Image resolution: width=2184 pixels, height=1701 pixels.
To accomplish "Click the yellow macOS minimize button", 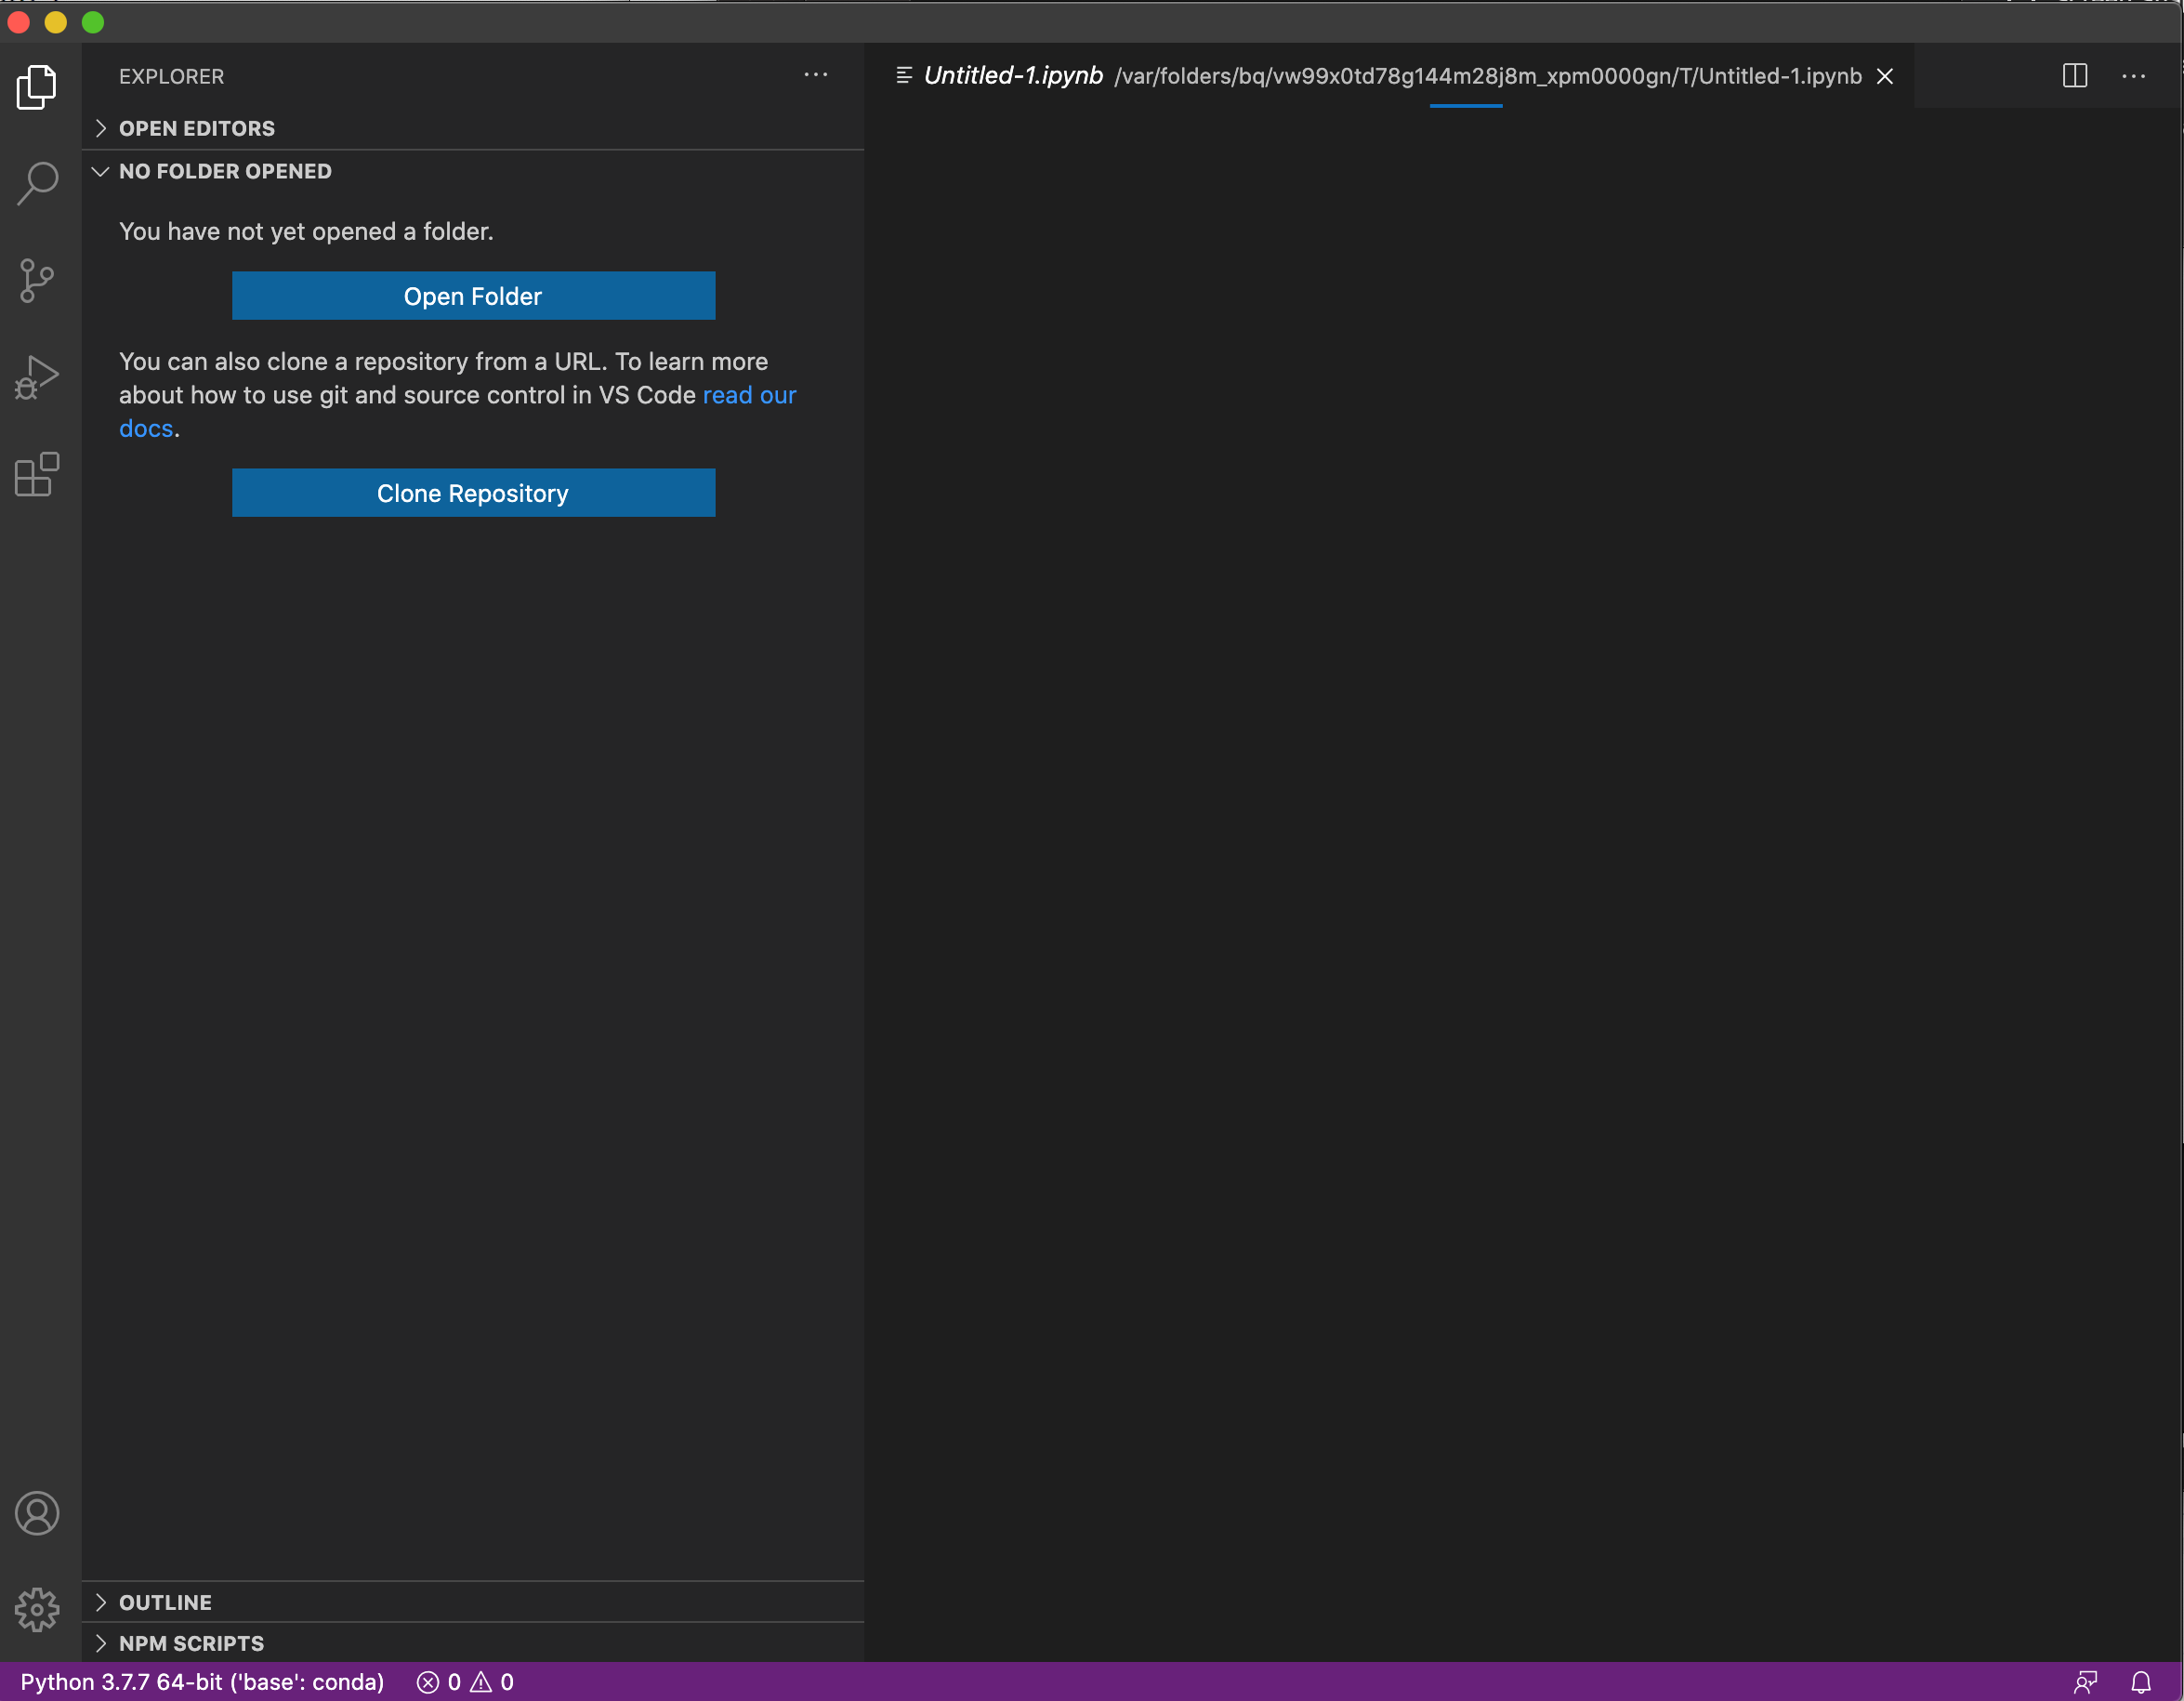I will pos(56,22).
